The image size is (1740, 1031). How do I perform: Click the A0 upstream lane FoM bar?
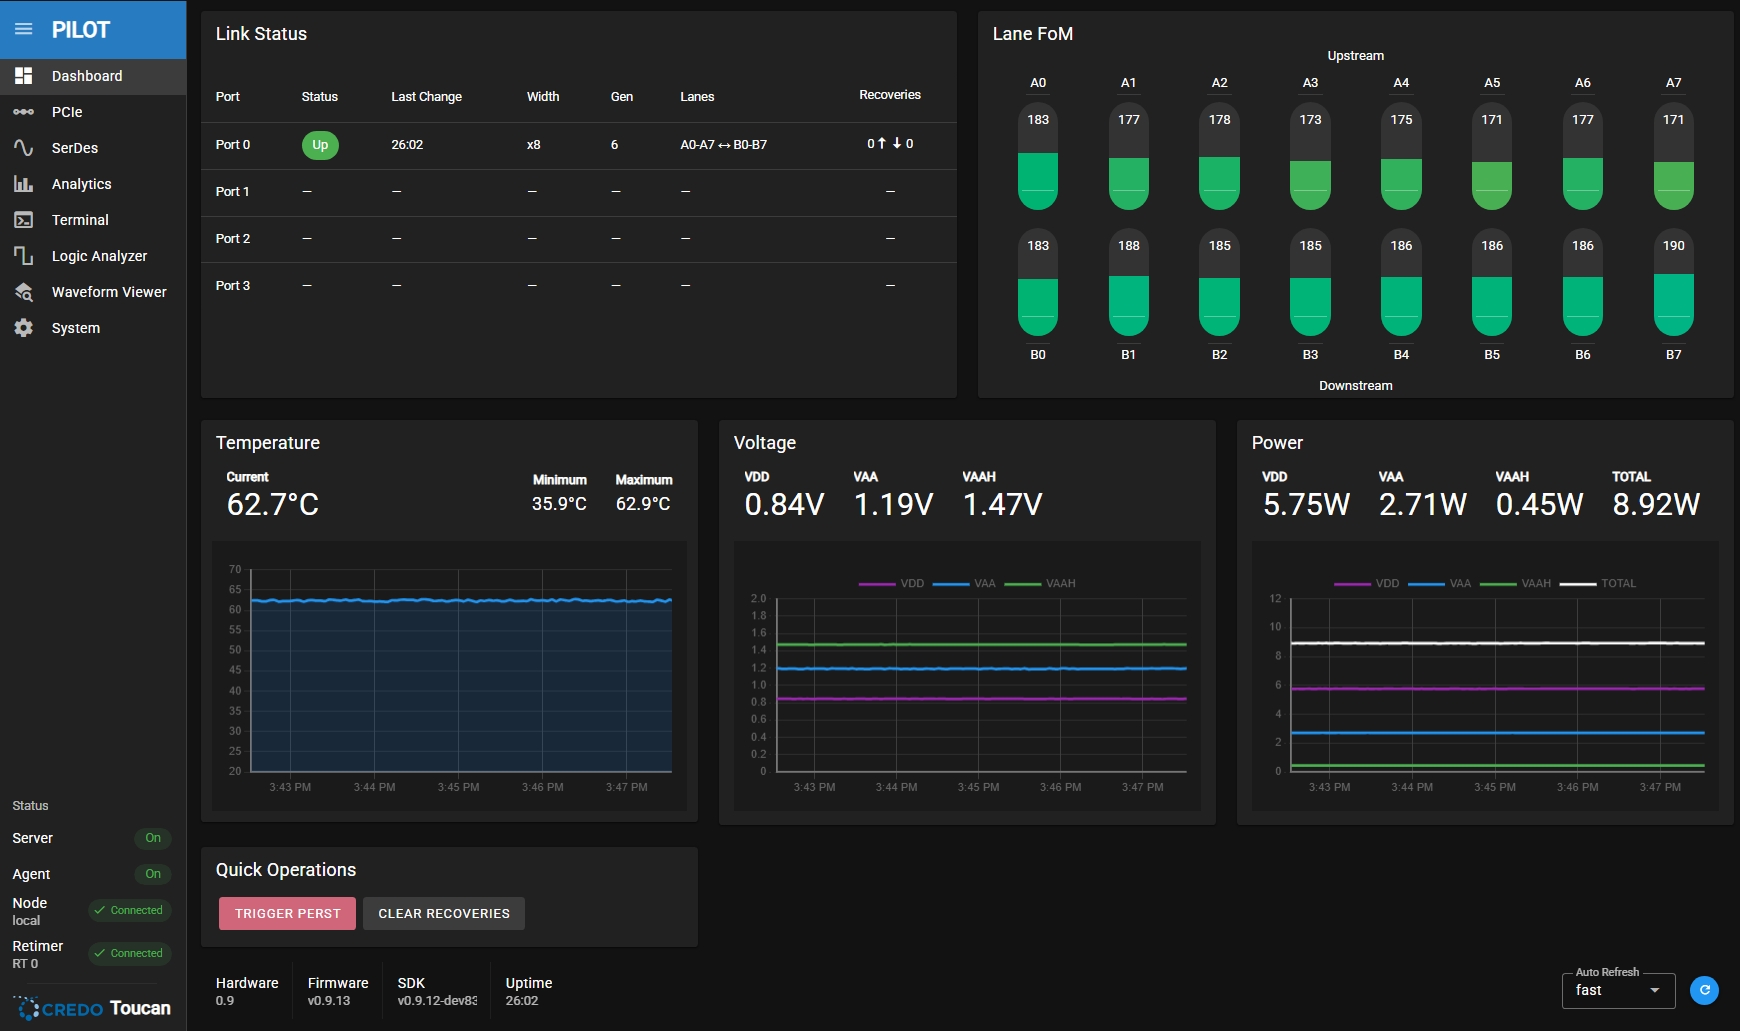click(1038, 157)
